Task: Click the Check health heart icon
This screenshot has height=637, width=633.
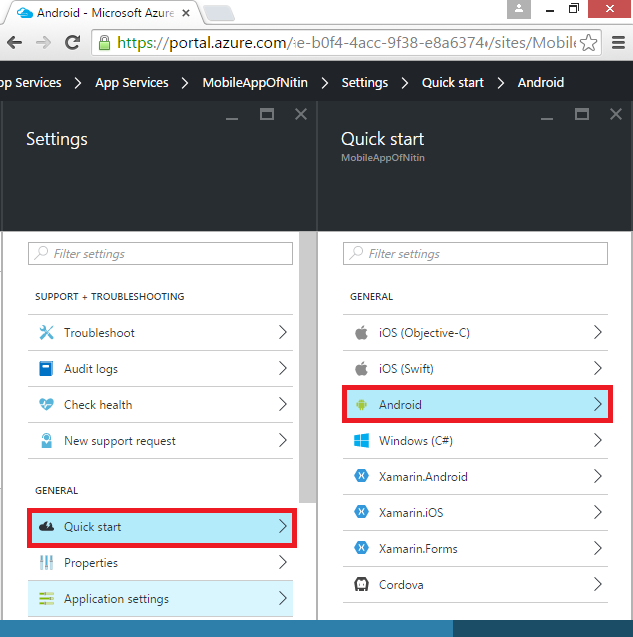Action: tap(46, 405)
